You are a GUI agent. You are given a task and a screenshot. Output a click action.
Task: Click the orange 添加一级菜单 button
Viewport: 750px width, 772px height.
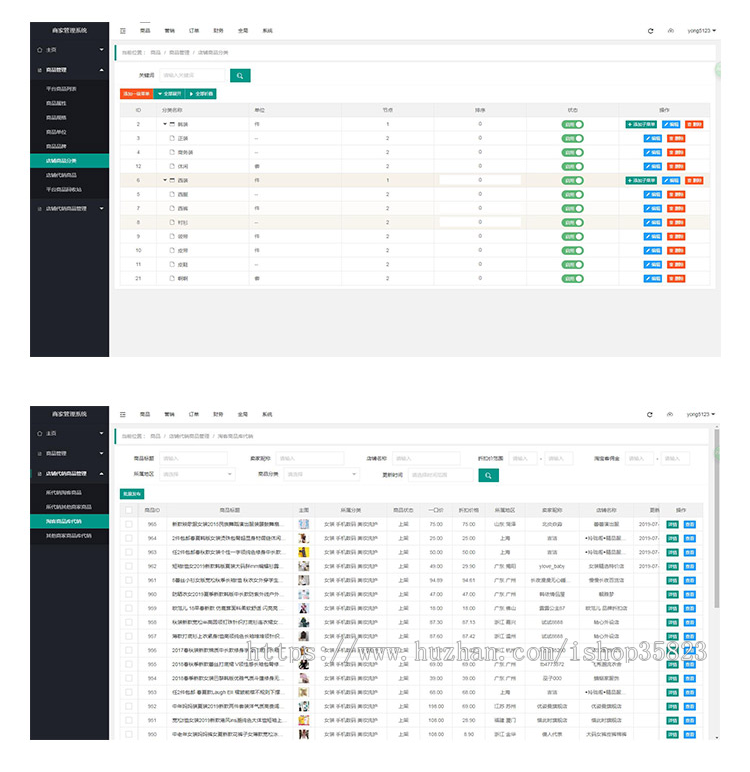coord(136,94)
